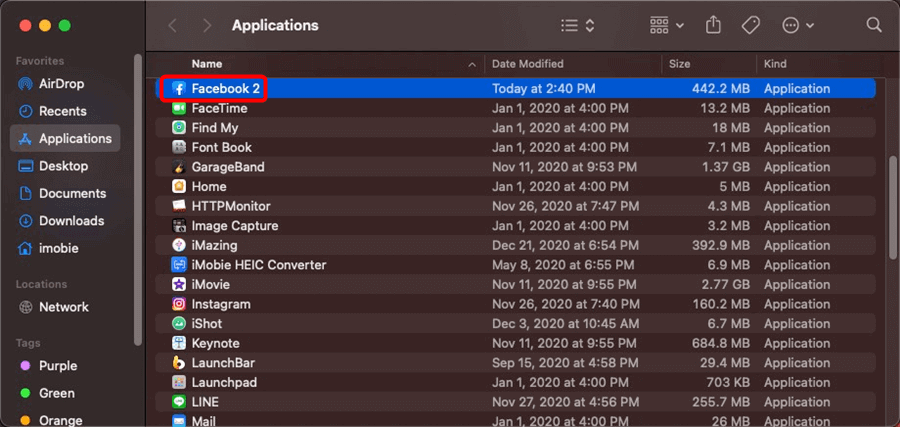Screen dimensions: 900x427
Task: Click the iShot app icon
Action: click(x=179, y=324)
